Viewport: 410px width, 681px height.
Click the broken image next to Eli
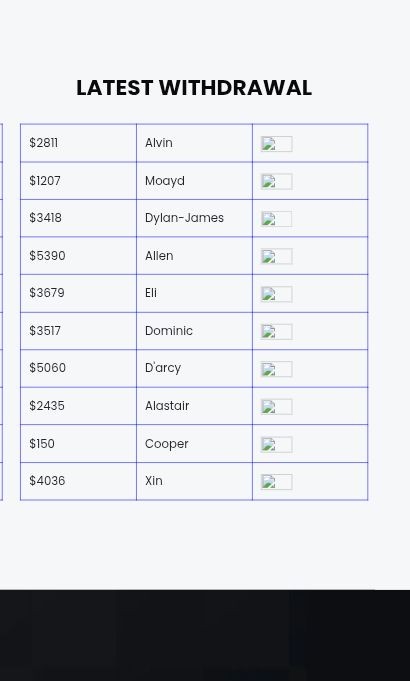[277, 294]
